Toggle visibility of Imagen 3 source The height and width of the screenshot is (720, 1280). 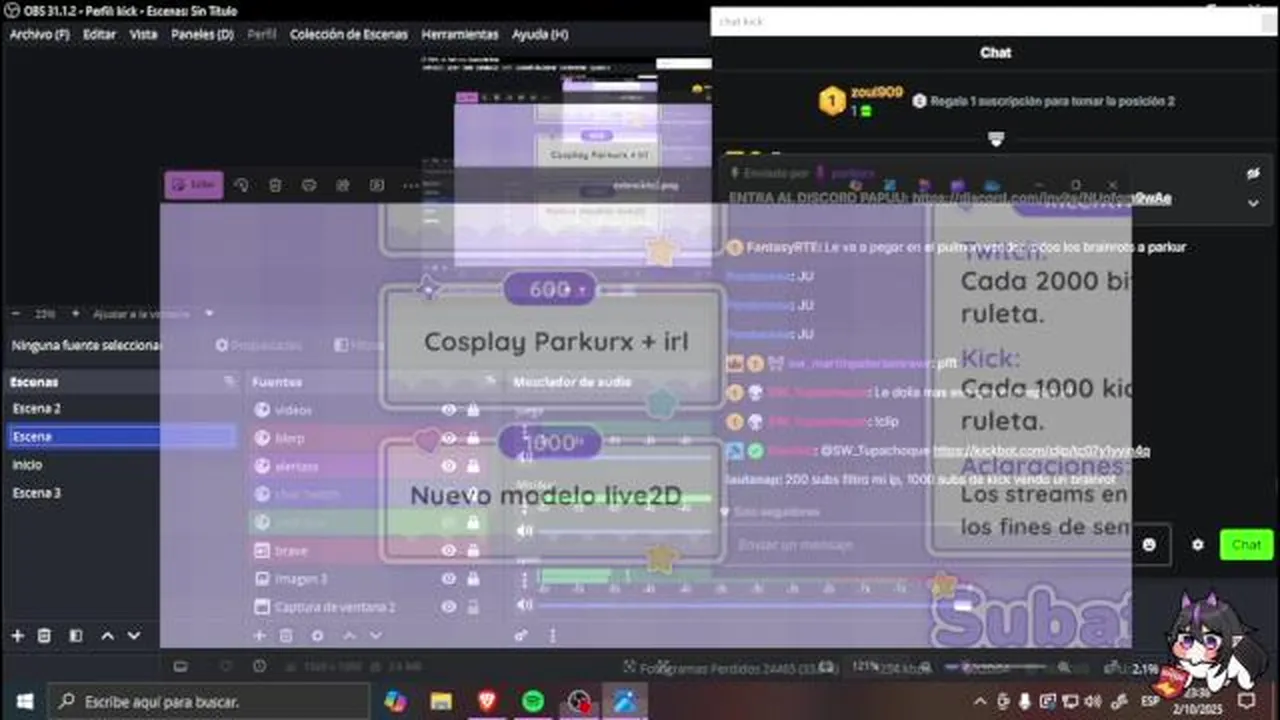click(x=449, y=578)
